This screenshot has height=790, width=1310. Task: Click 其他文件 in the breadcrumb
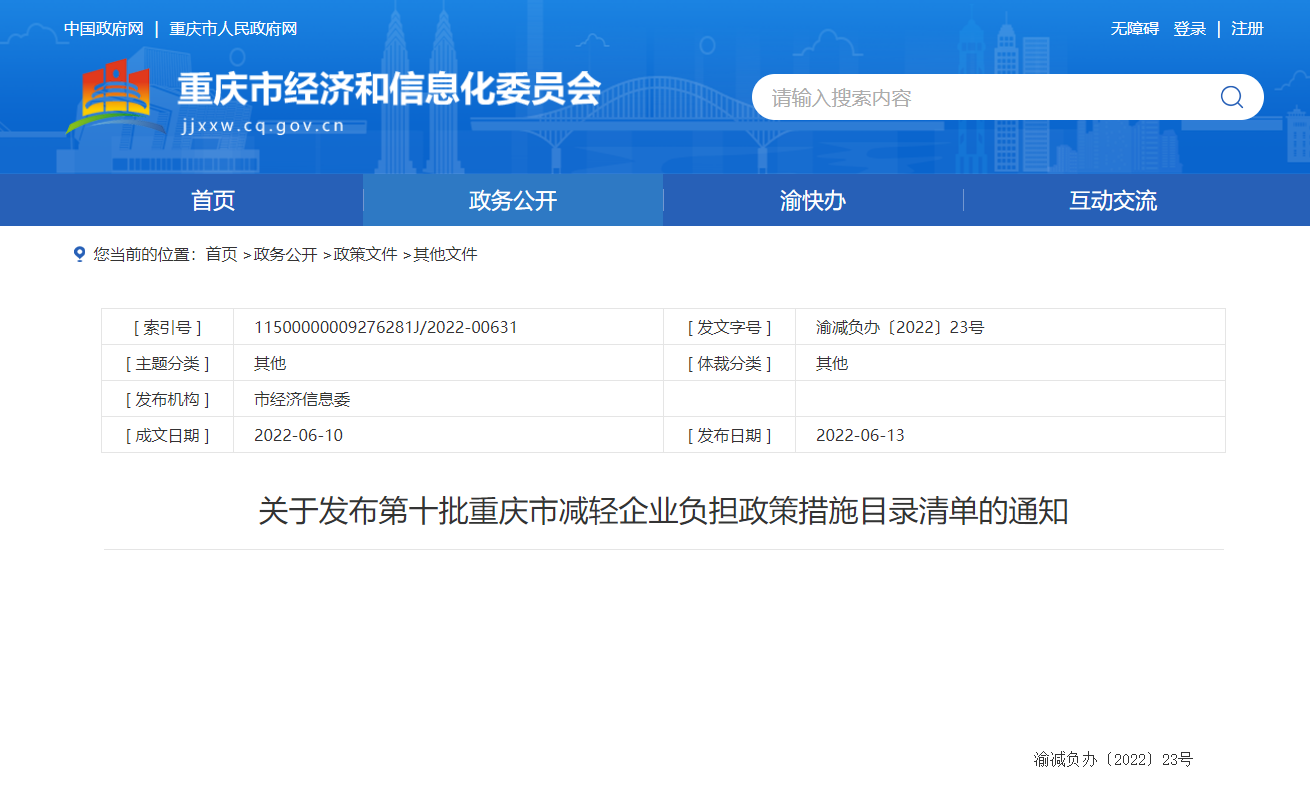click(x=445, y=254)
